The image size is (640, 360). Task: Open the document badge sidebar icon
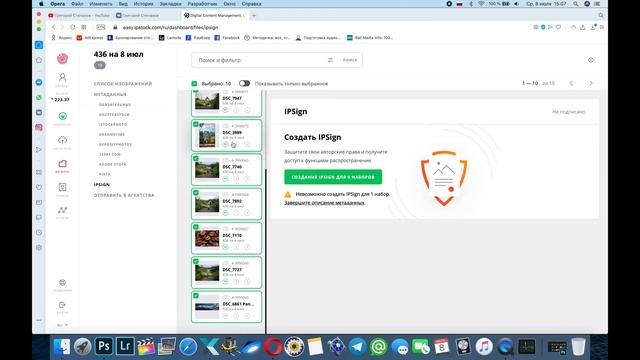pos(62,187)
